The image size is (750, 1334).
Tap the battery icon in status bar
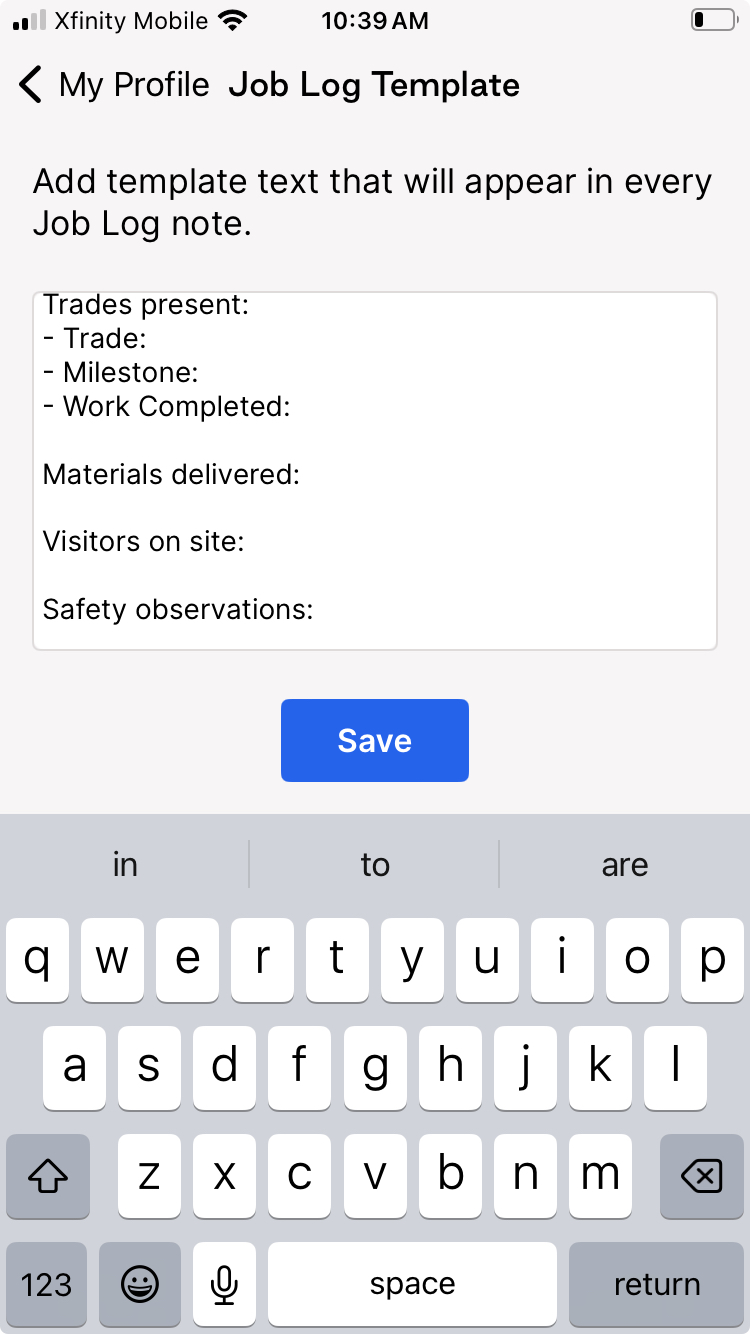713,20
